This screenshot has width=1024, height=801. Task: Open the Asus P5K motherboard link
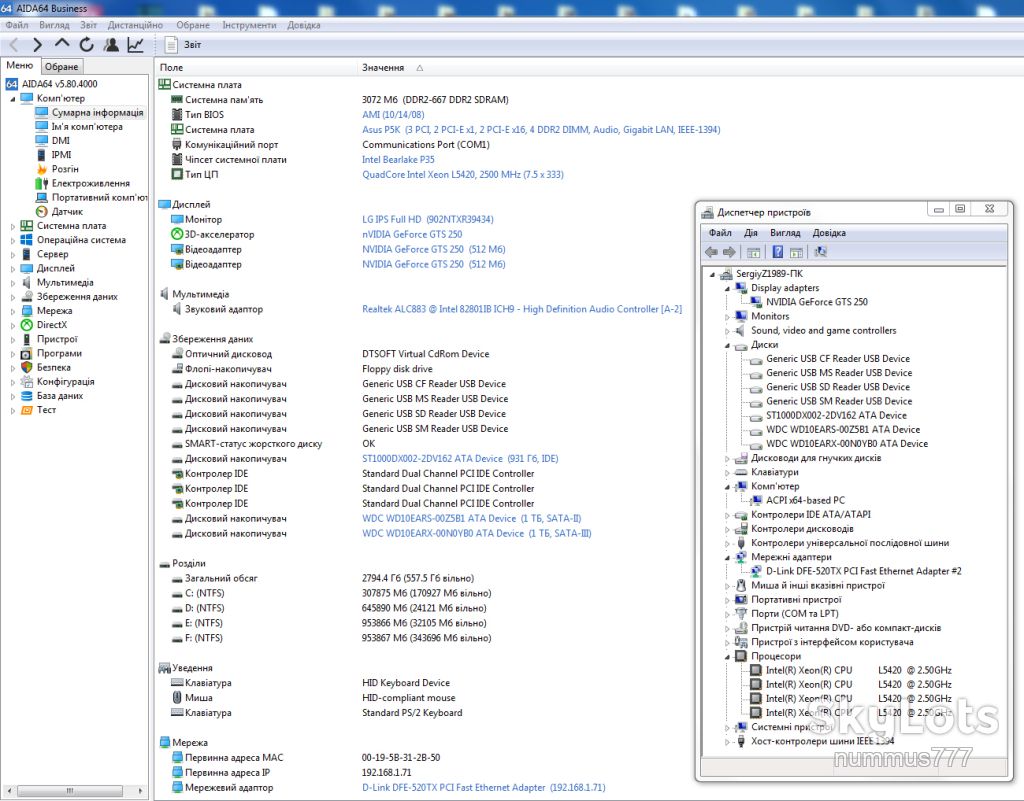pyautogui.click(x=541, y=130)
